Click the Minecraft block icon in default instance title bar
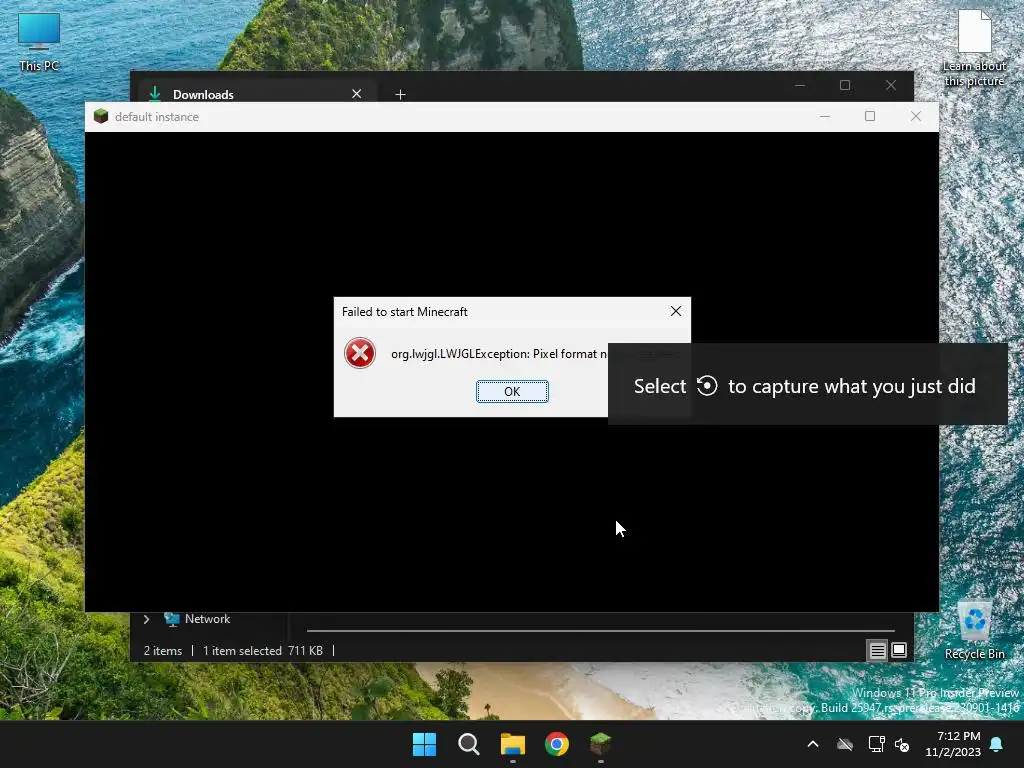 101,116
